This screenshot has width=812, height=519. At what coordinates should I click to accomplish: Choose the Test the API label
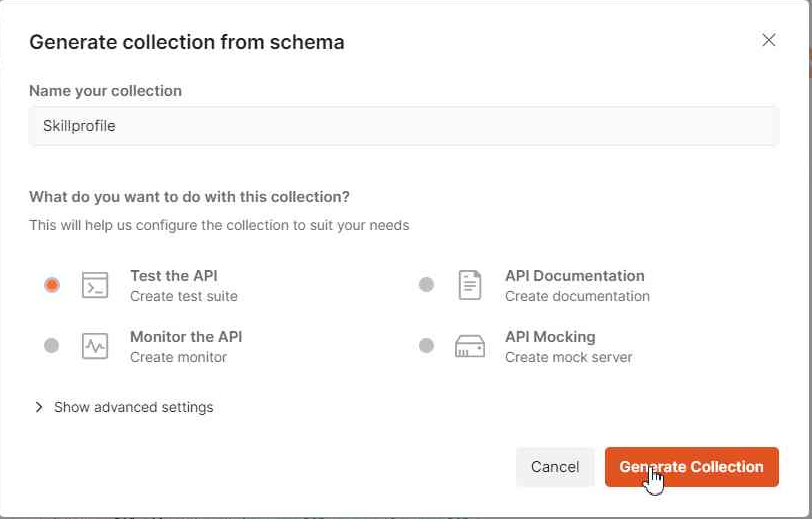[173, 276]
